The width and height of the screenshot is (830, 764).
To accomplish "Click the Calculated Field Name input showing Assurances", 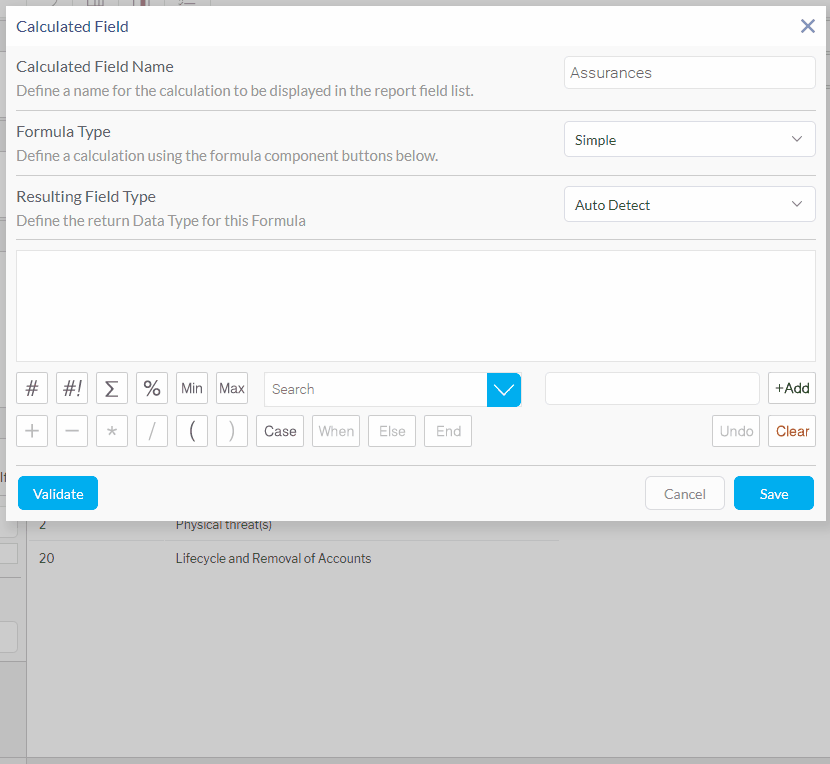I will (689, 72).
